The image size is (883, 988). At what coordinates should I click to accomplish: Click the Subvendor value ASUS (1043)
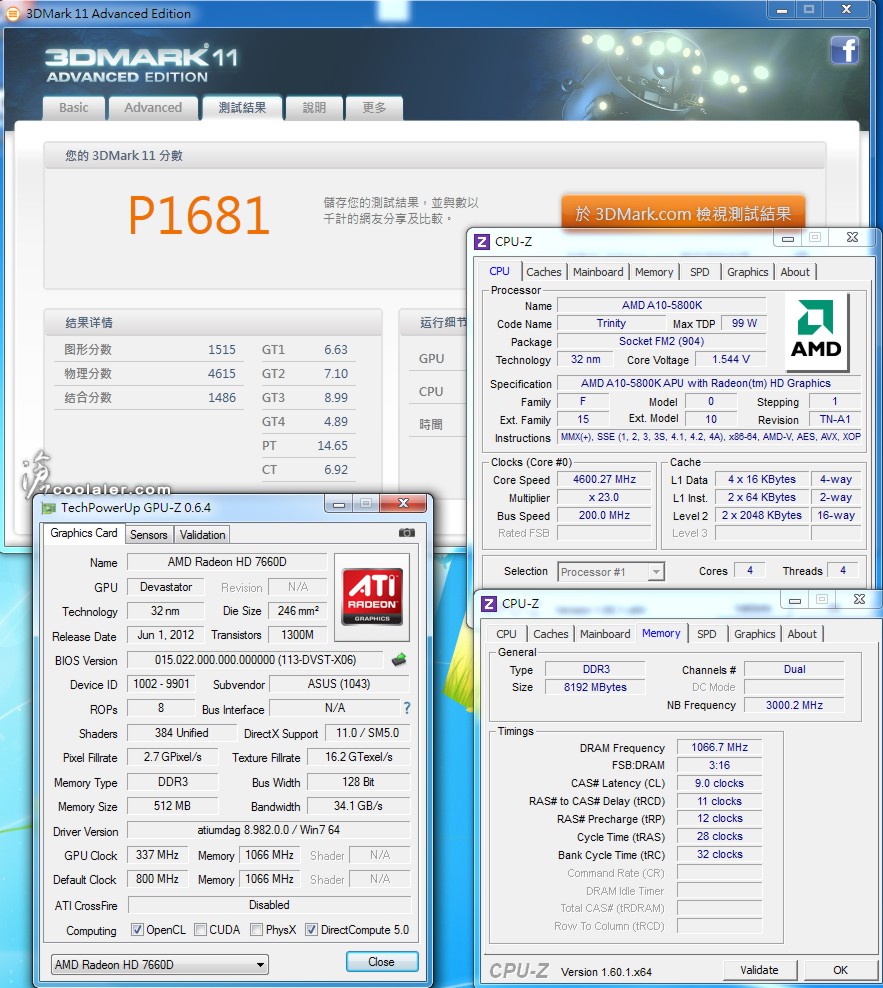[x=339, y=684]
